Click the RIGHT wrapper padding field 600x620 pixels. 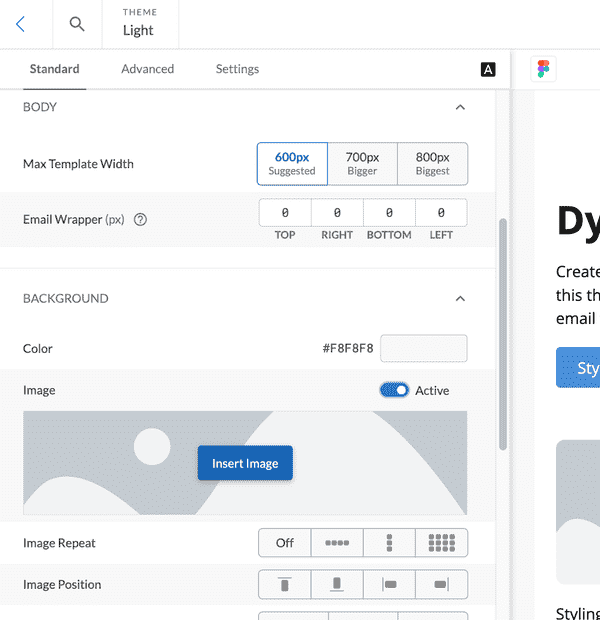[337, 213]
